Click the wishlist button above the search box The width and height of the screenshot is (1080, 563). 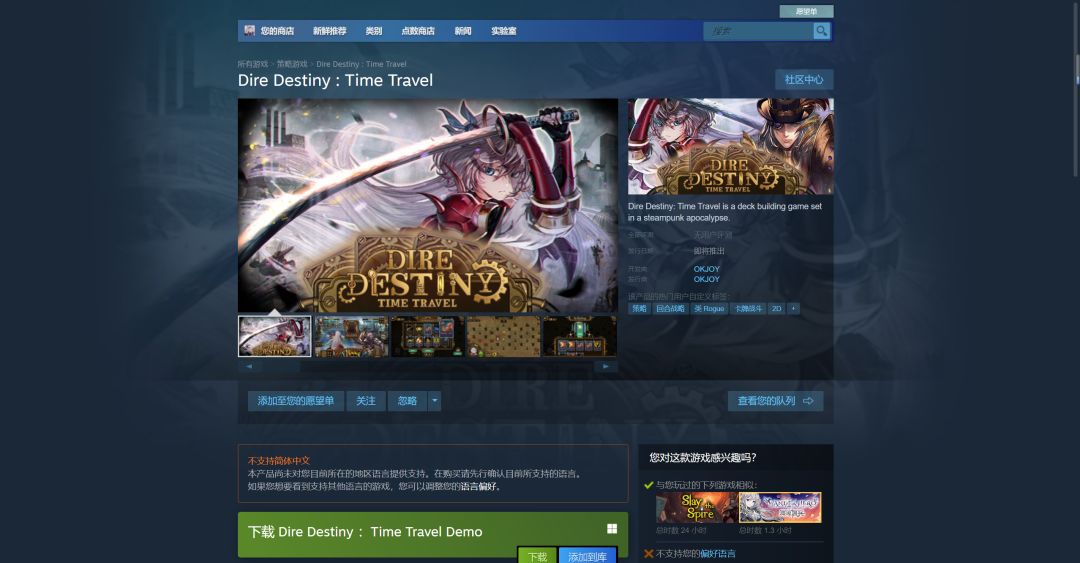[806, 12]
